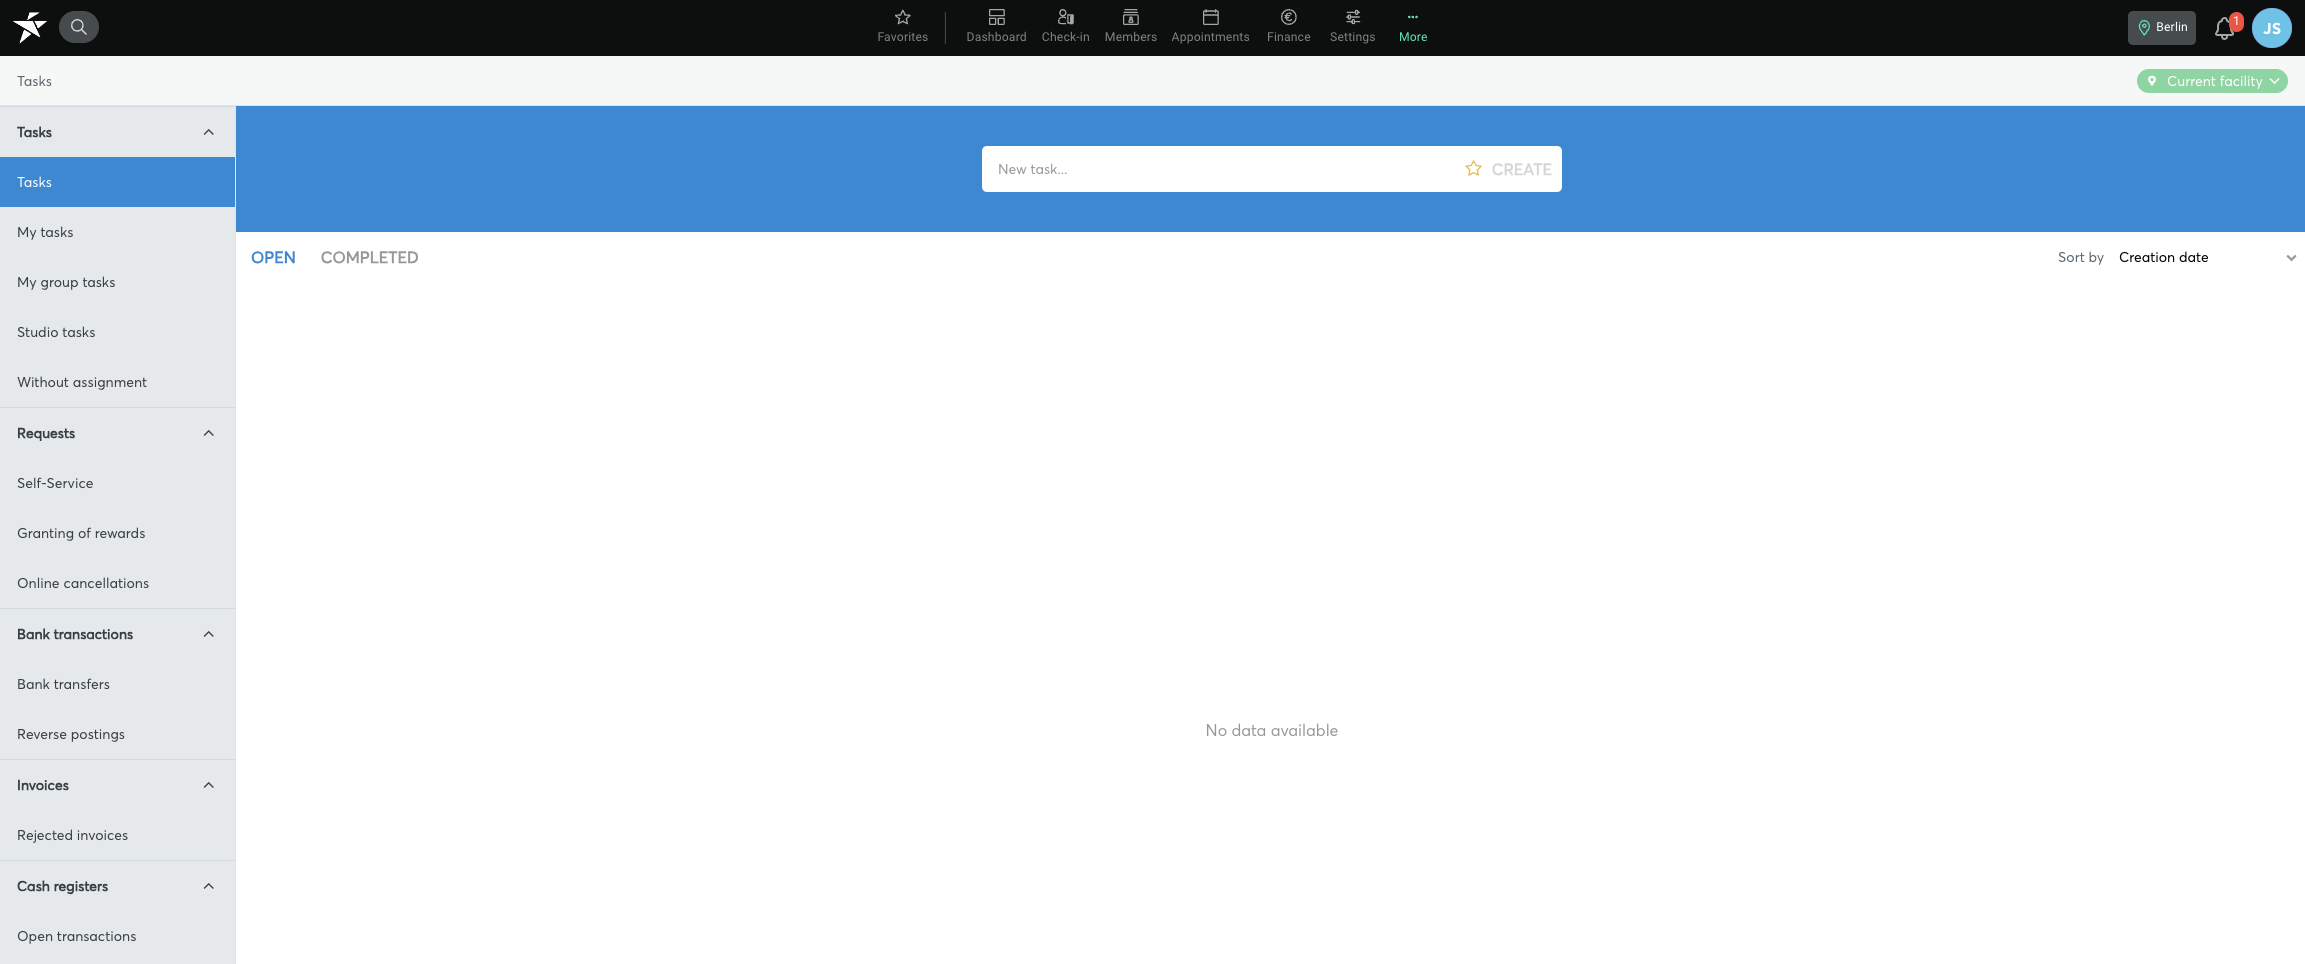The height and width of the screenshot is (964, 2305).
Task: Switch to the COMPLETED tab
Action: pyautogui.click(x=369, y=257)
